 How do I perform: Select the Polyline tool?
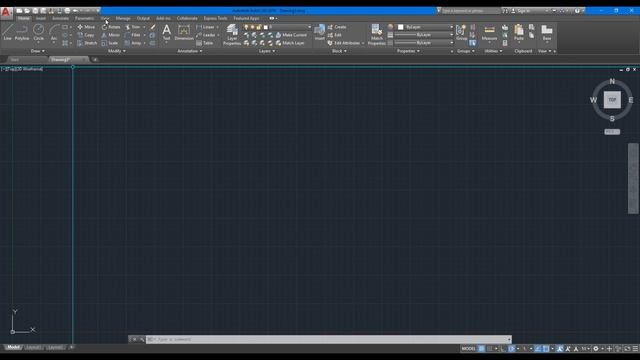(x=22, y=32)
